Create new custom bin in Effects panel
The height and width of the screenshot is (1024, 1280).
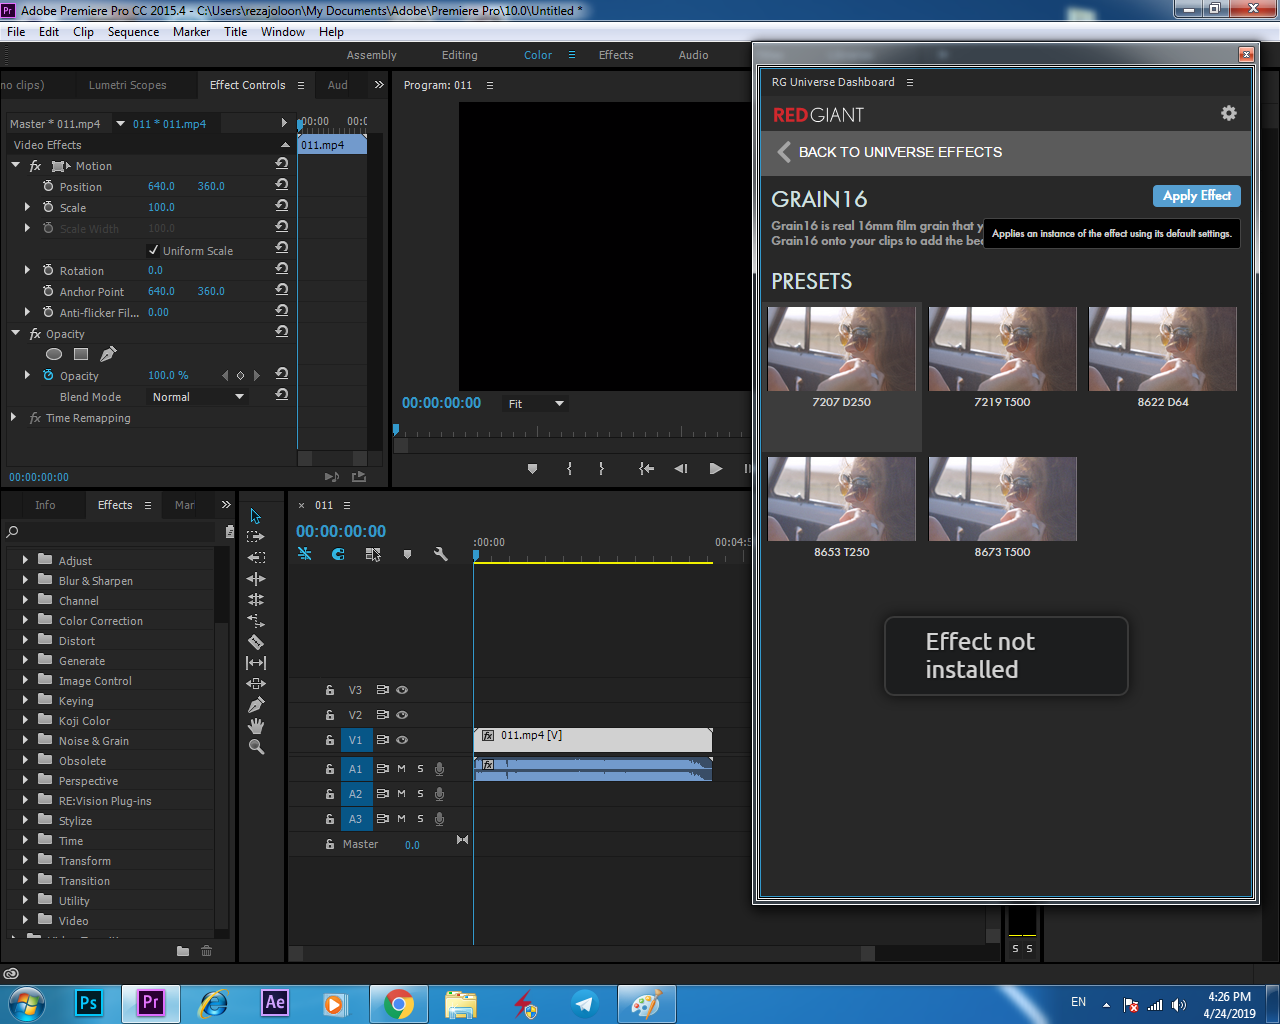[183, 951]
